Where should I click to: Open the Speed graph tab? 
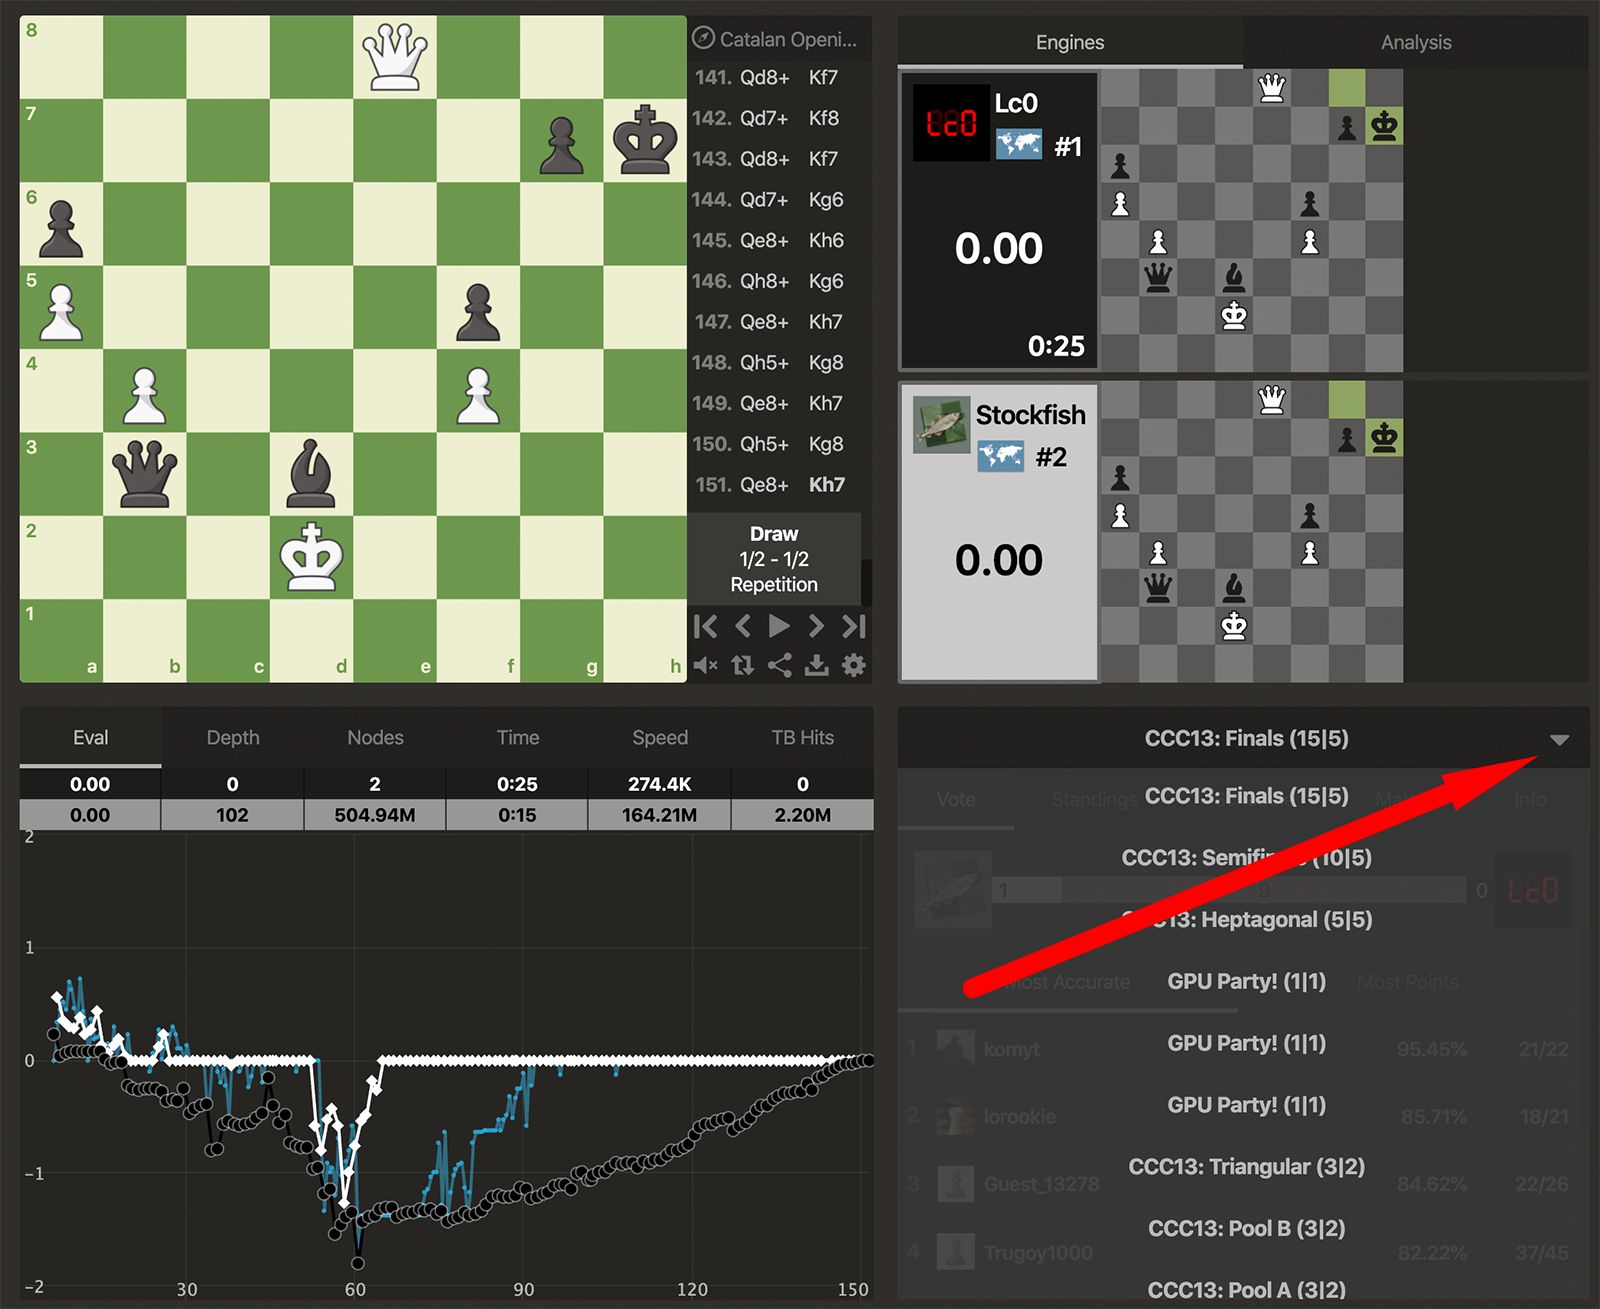click(660, 737)
